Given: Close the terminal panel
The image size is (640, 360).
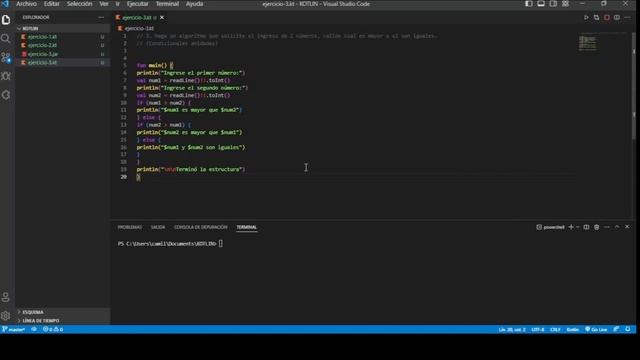Looking at the screenshot, I should click(627, 227).
